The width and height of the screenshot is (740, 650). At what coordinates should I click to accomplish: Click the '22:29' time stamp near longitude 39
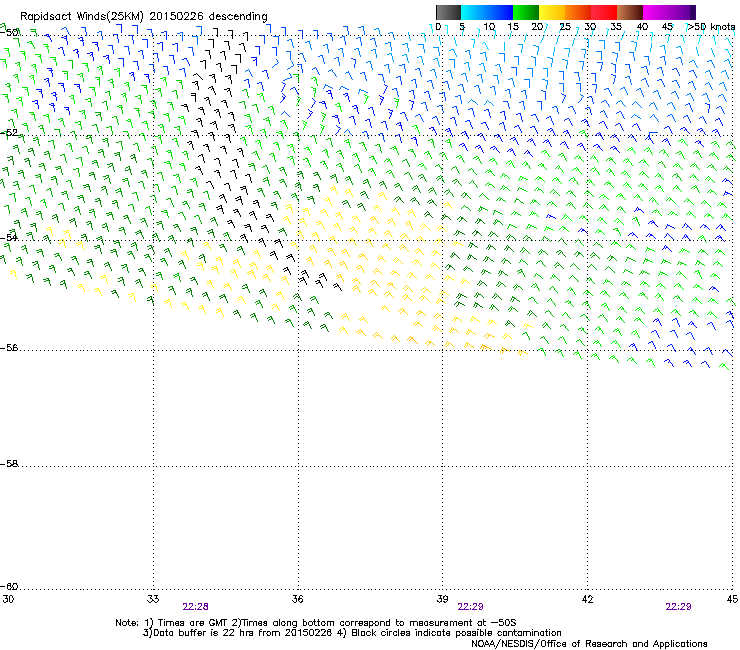click(471, 607)
